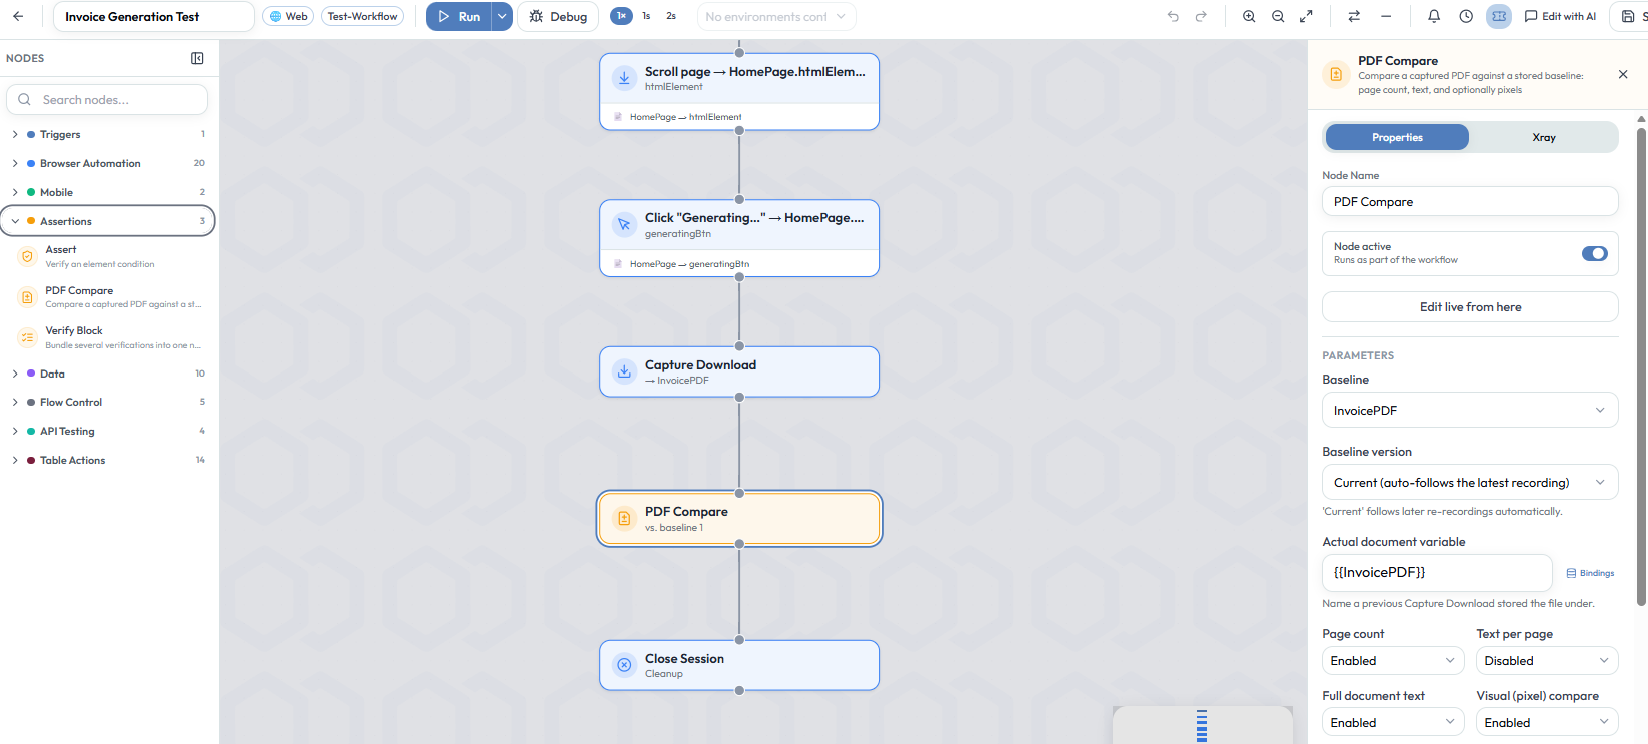Viewport: 1648px width, 744px height.
Task: Click PDF Compare panel header icon
Action: click(1336, 74)
